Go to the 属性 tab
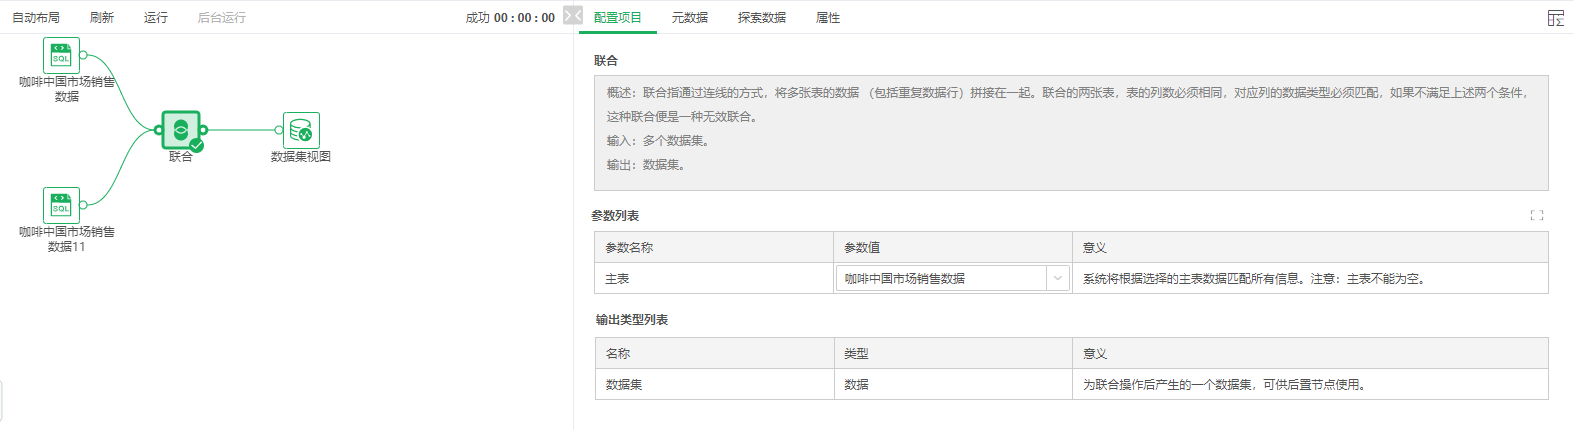This screenshot has height=430, width=1574. [x=827, y=18]
